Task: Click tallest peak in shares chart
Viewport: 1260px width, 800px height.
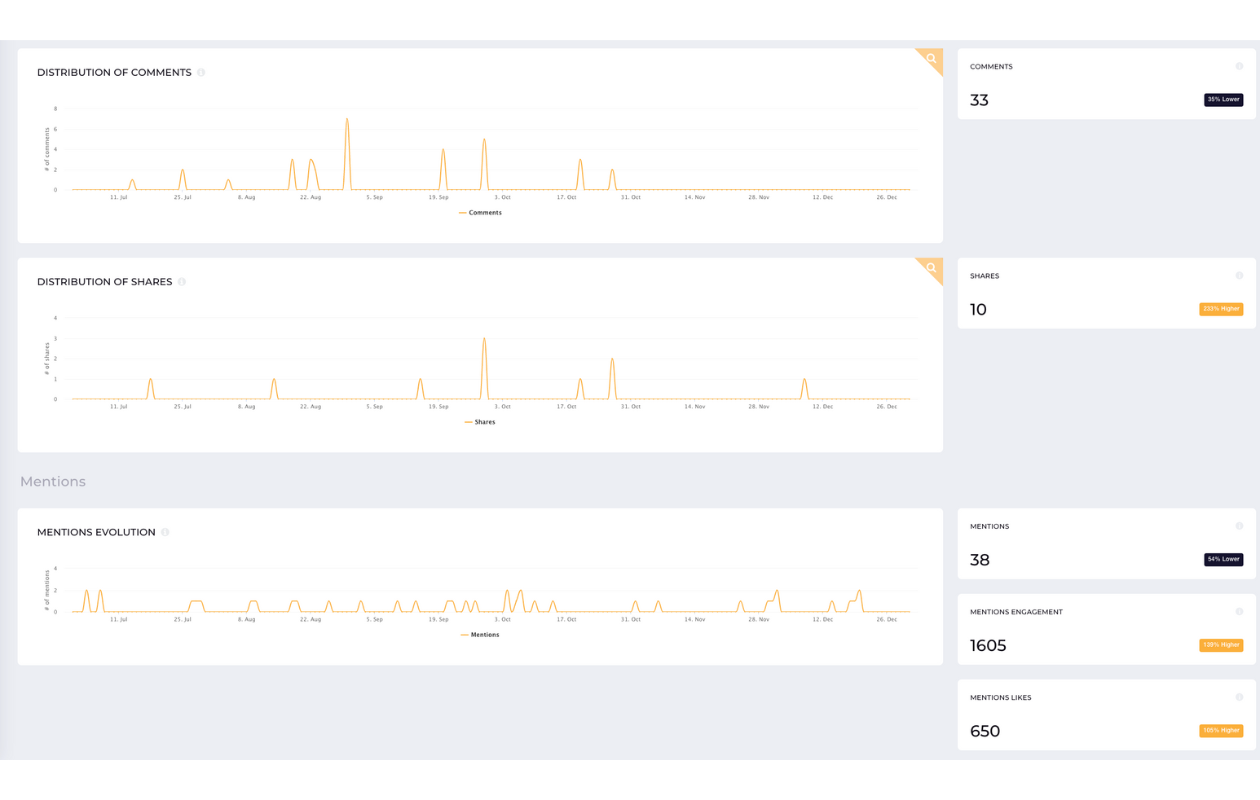Action: pos(484,339)
